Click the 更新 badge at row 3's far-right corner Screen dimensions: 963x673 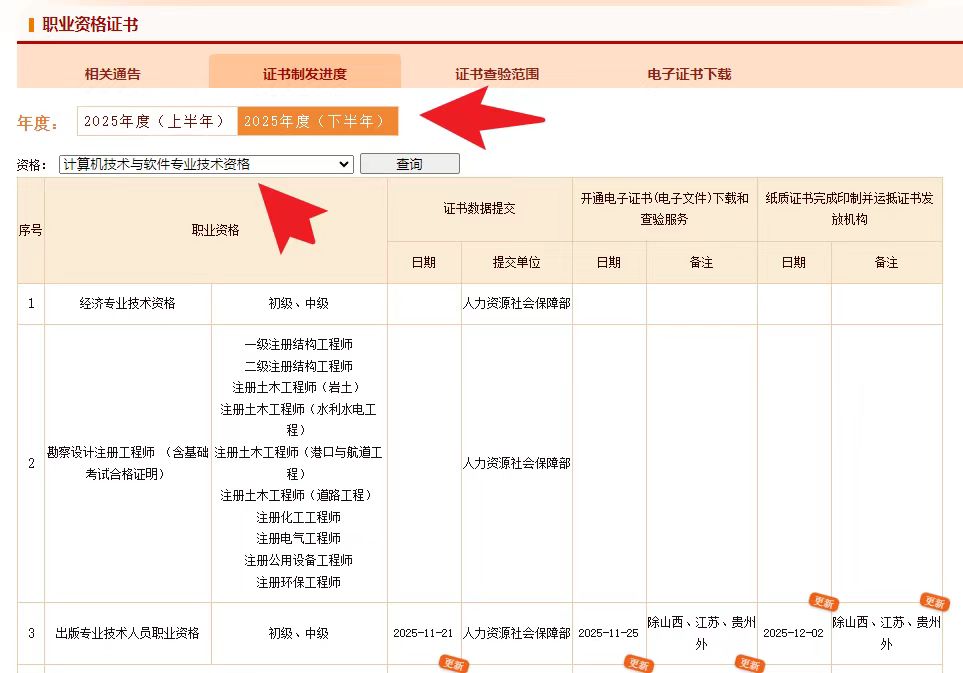(x=934, y=602)
